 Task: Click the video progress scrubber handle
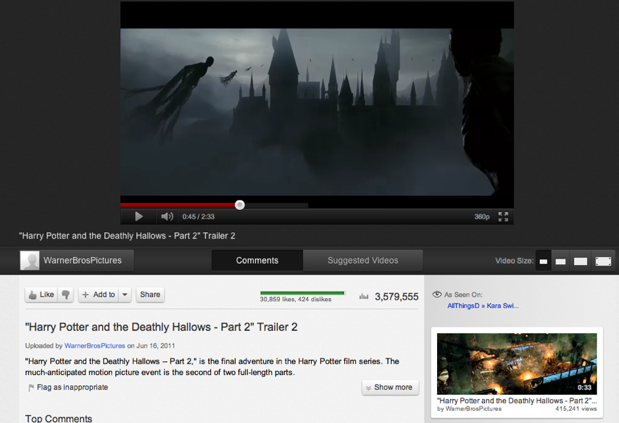[x=240, y=205]
